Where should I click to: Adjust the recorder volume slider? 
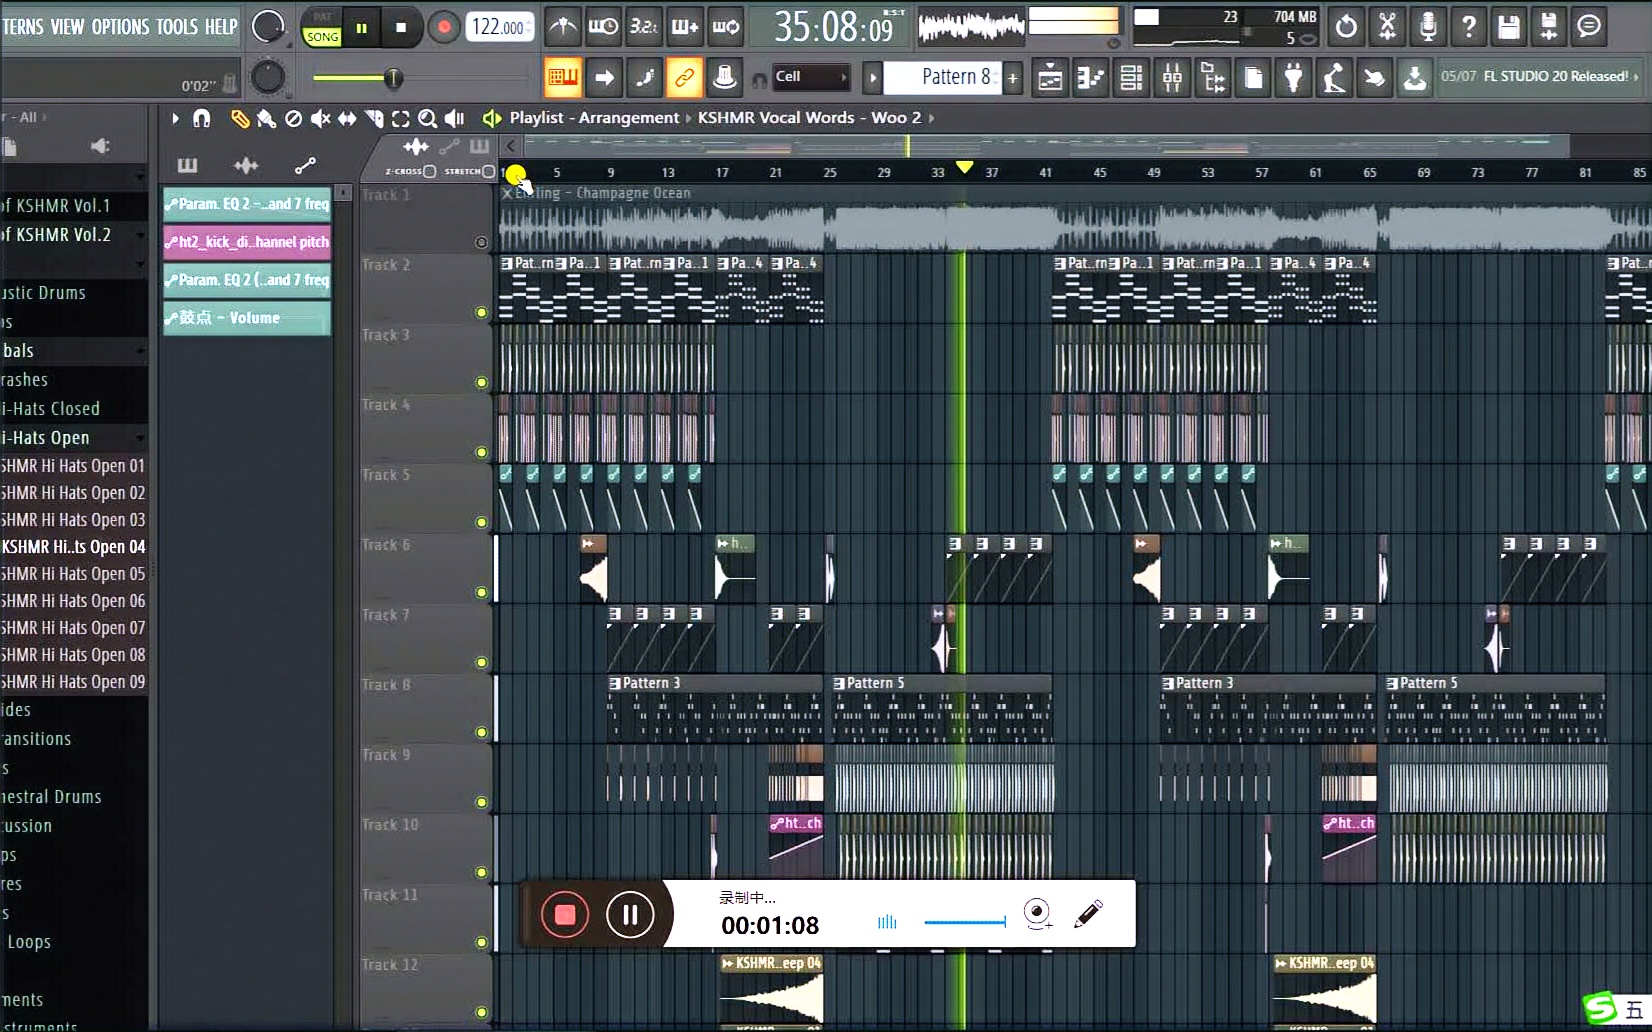pos(965,922)
